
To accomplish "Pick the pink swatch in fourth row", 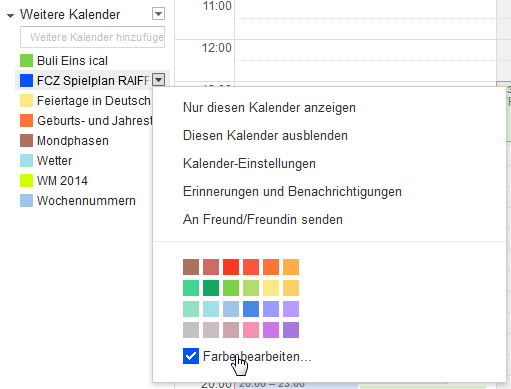I will pos(251,330).
